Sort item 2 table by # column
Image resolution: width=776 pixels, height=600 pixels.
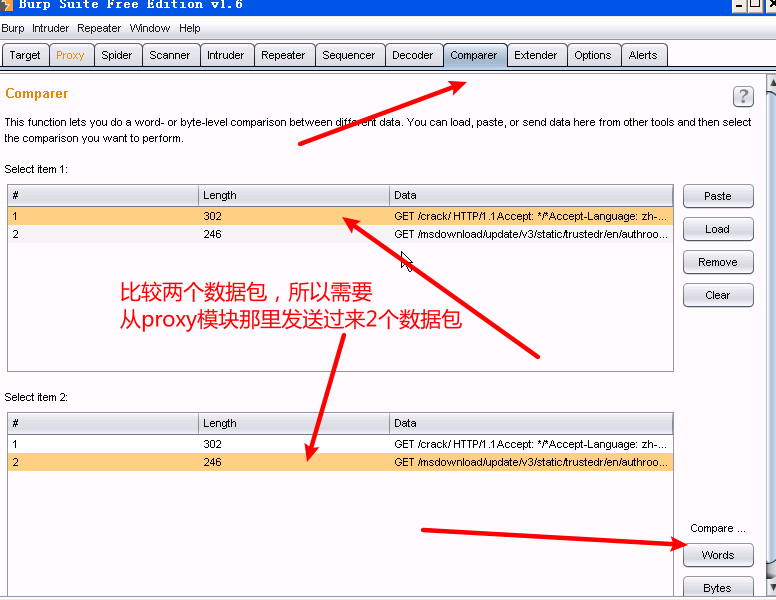103,423
